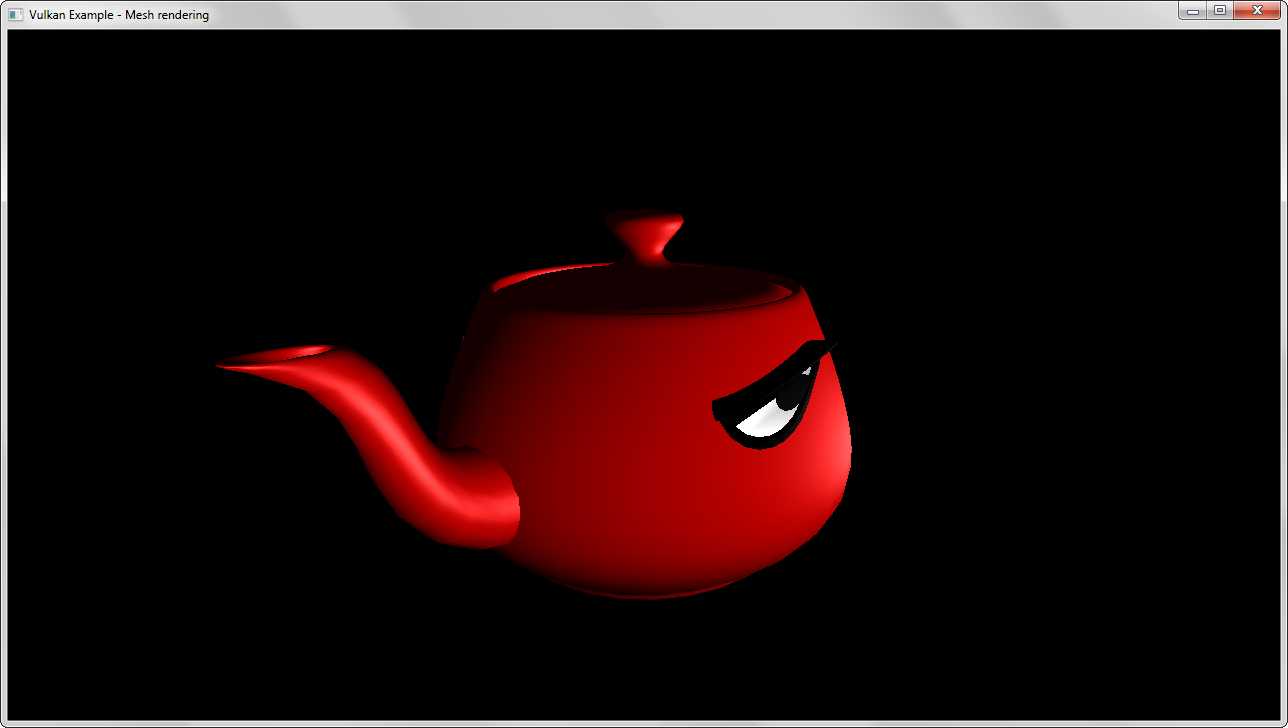This screenshot has width=1288, height=728.
Task: Click the 'Vulkan Example - Mesh rendering' title text
Action: (x=119, y=15)
